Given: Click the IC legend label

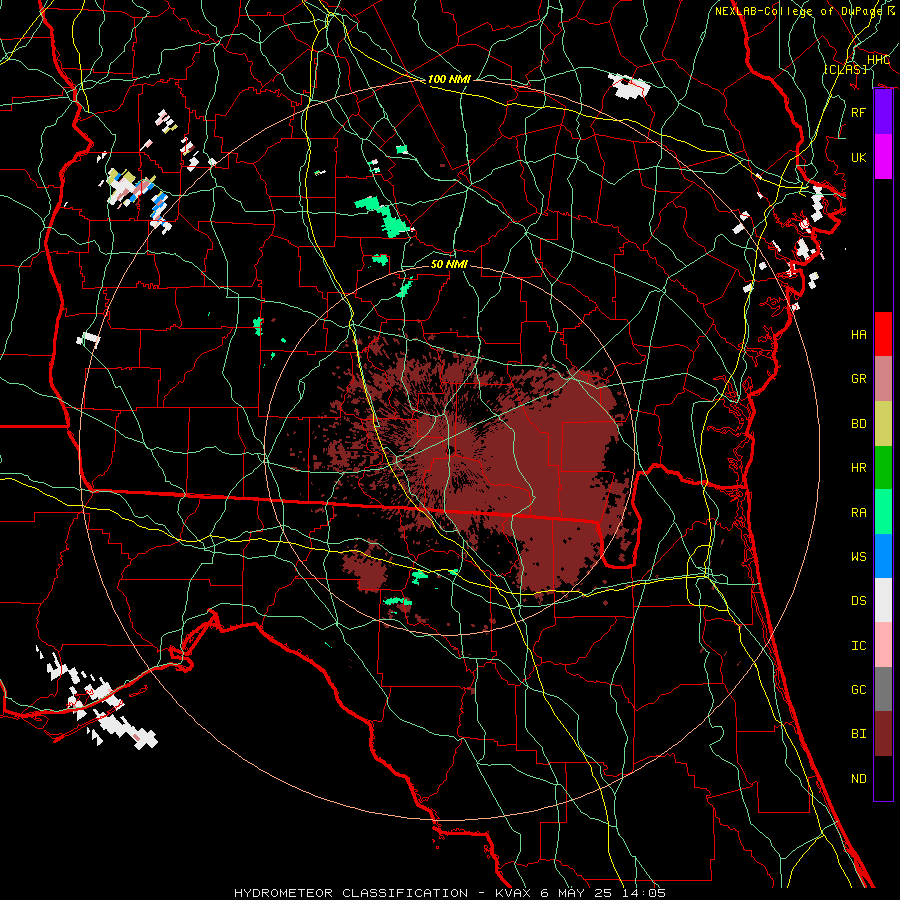Looking at the screenshot, I should pyautogui.click(x=859, y=646).
